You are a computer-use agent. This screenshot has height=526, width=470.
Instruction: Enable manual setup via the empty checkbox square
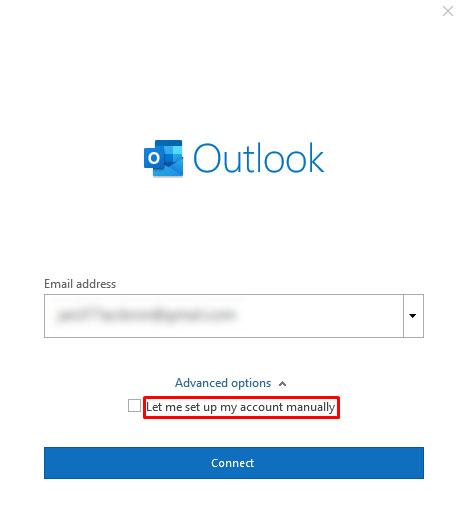134,405
